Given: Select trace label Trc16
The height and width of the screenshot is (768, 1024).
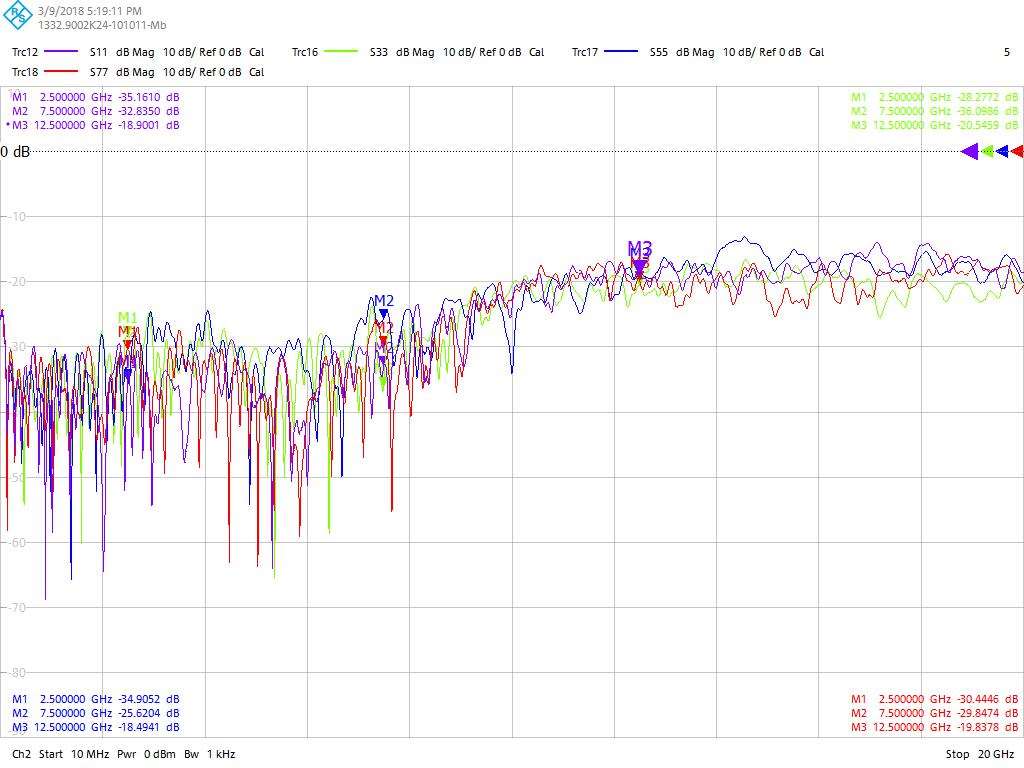Looking at the screenshot, I should tap(305, 52).
